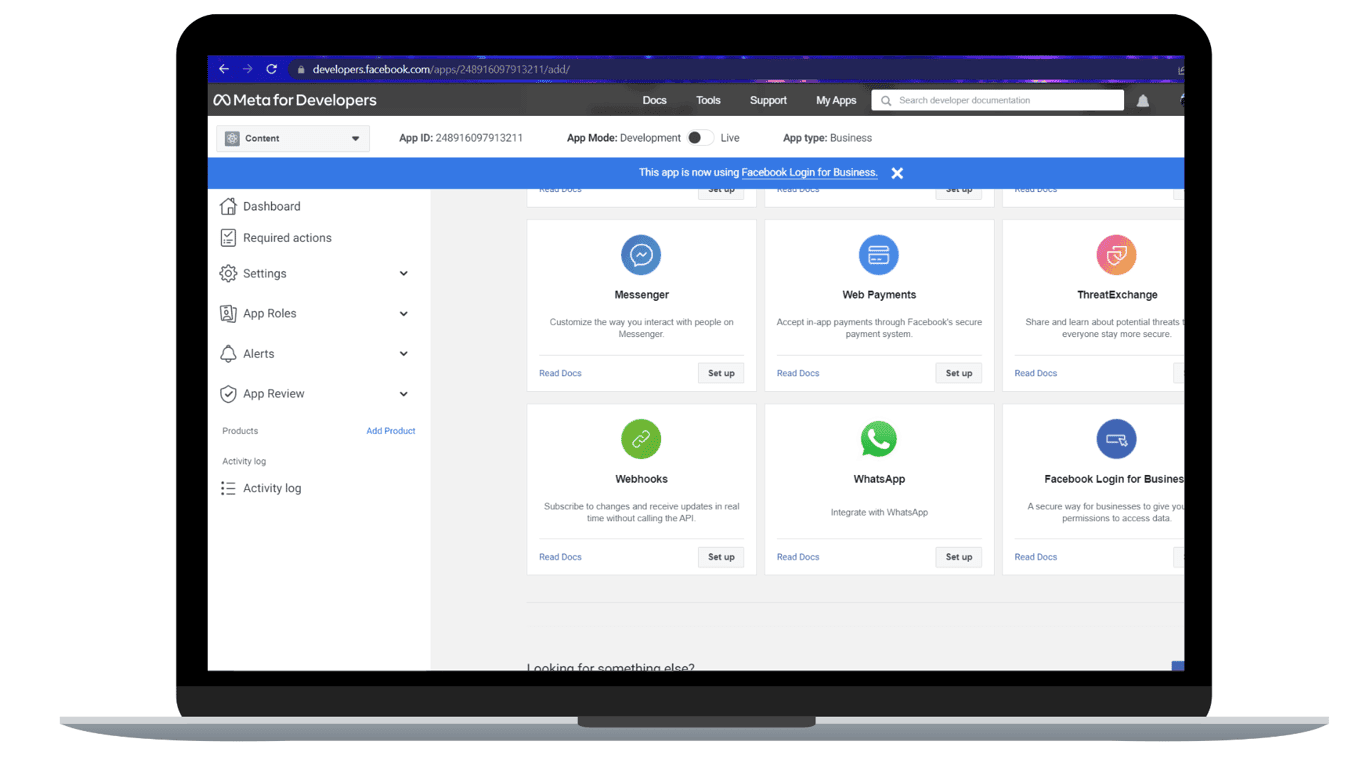
Task: Toggle App Mode from Development to Live
Action: coord(700,138)
